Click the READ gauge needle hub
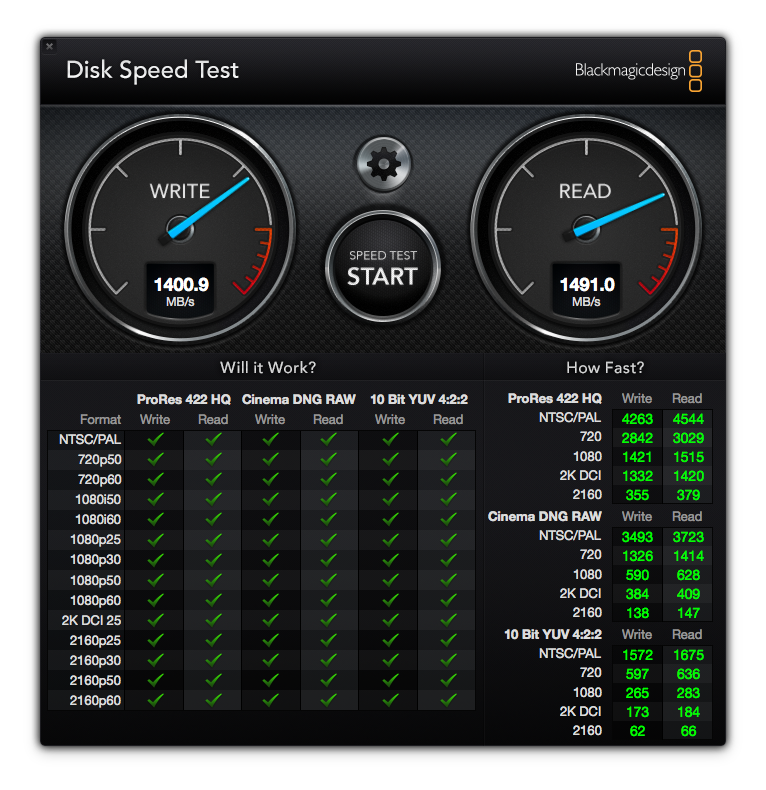 tap(586, 229)
